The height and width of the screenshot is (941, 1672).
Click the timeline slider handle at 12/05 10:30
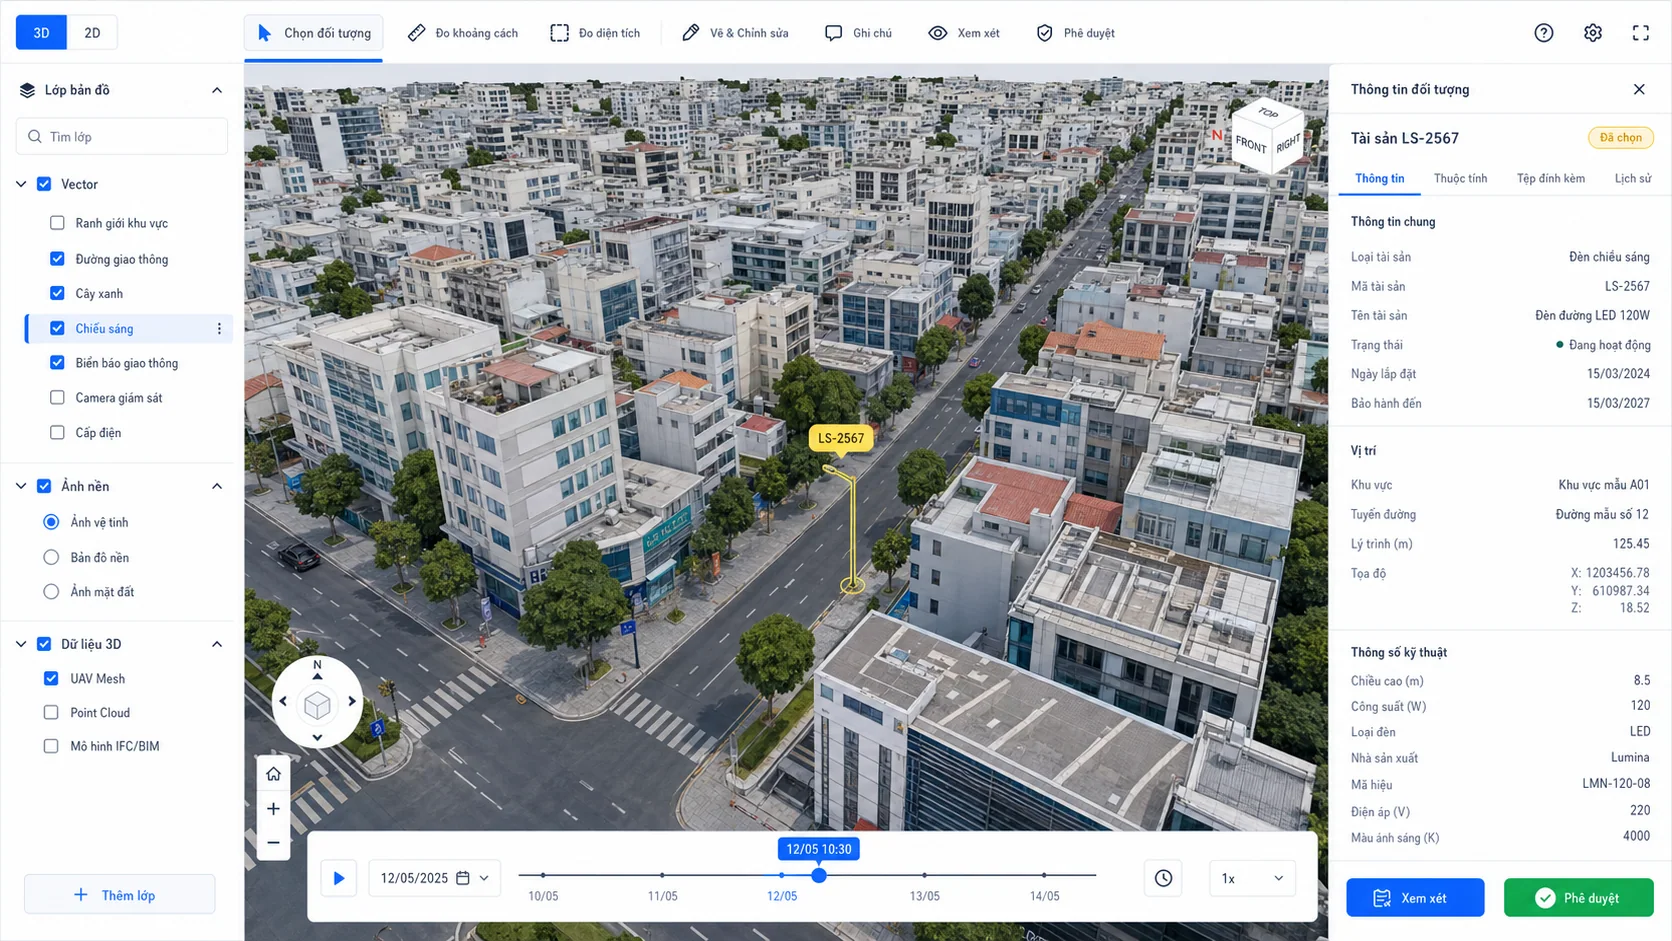[x=819, y=875]
